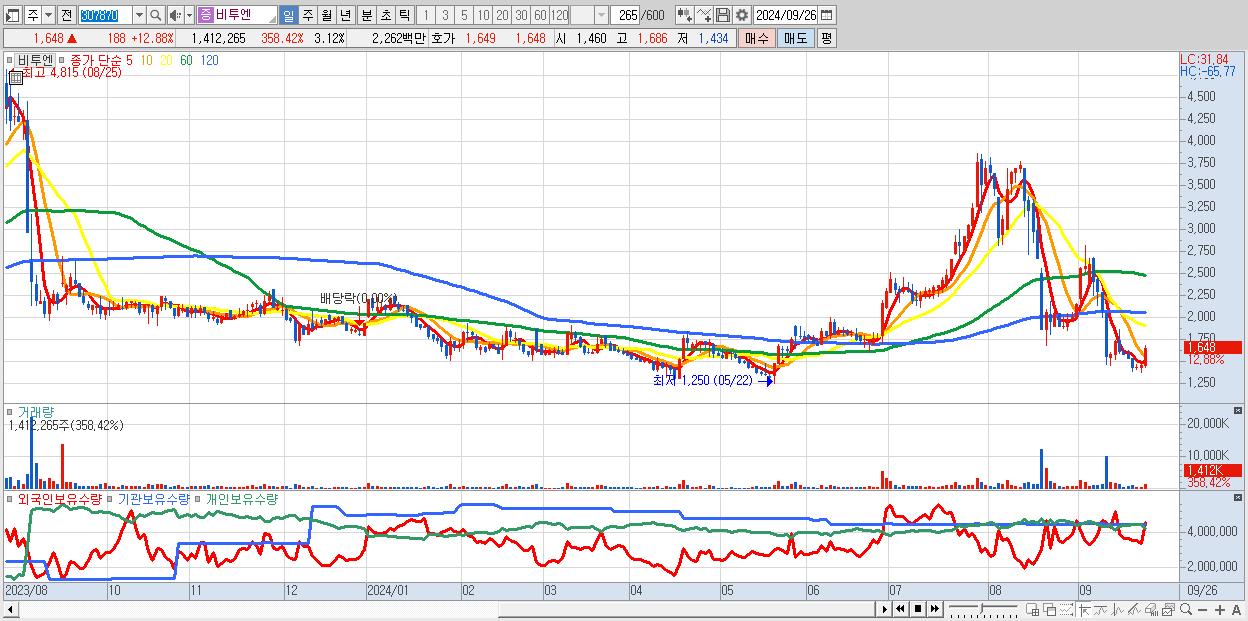Select the 일 daily period toggle
The image size is (1248, 621).
coord(288,15)
